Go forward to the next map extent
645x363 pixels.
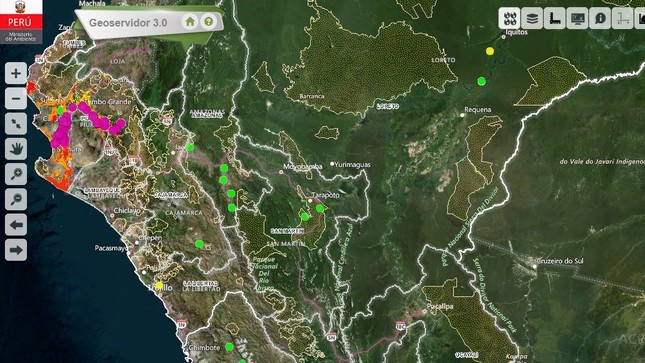click(16, 250)
